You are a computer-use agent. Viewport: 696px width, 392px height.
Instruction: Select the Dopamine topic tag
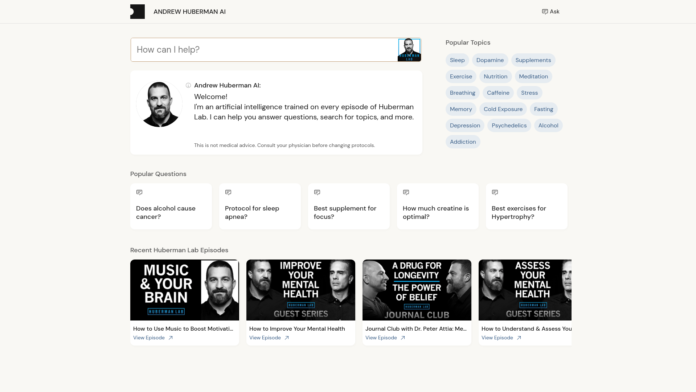pyautogui.click(x=490, y=60)
